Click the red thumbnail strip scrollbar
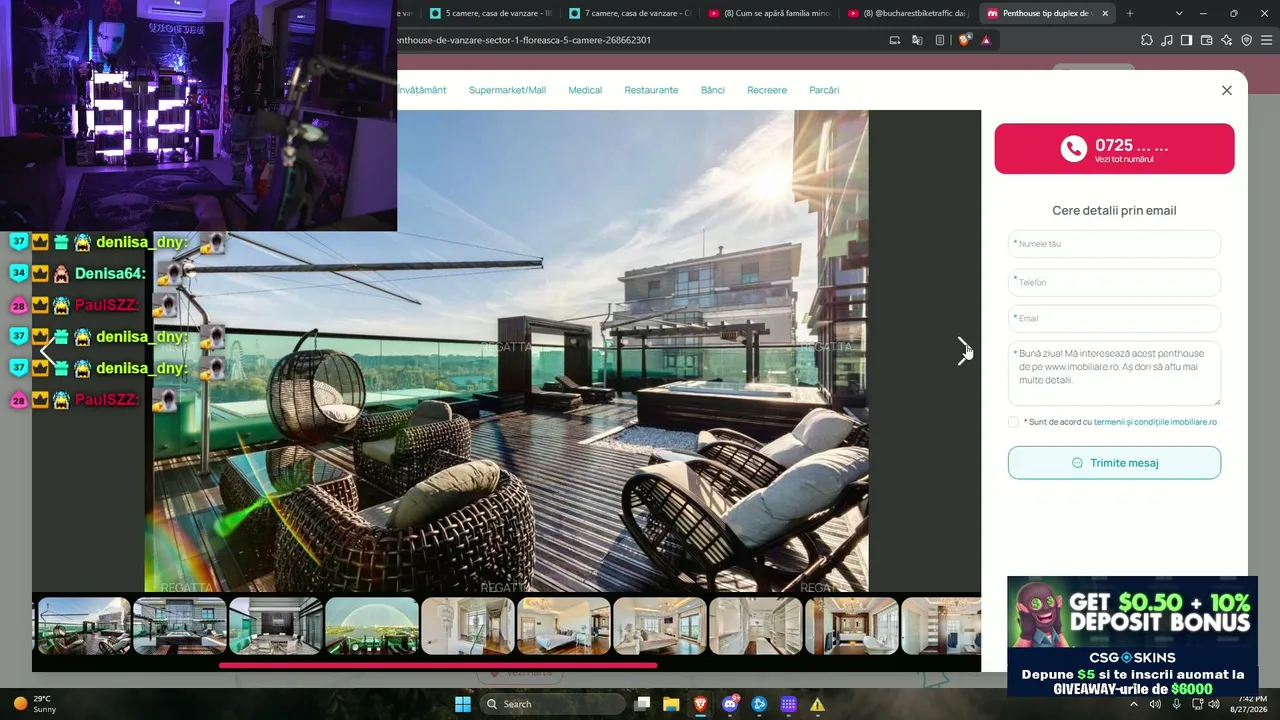Screen dimensions: 1280x720 [438, 665]
